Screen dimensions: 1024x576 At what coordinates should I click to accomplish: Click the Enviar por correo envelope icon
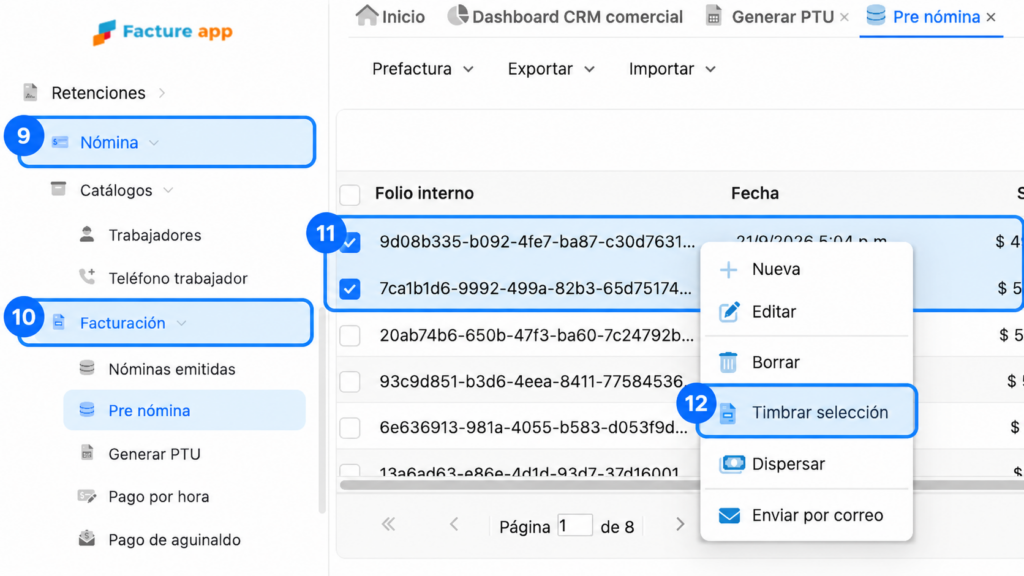[x=729, y=515]
